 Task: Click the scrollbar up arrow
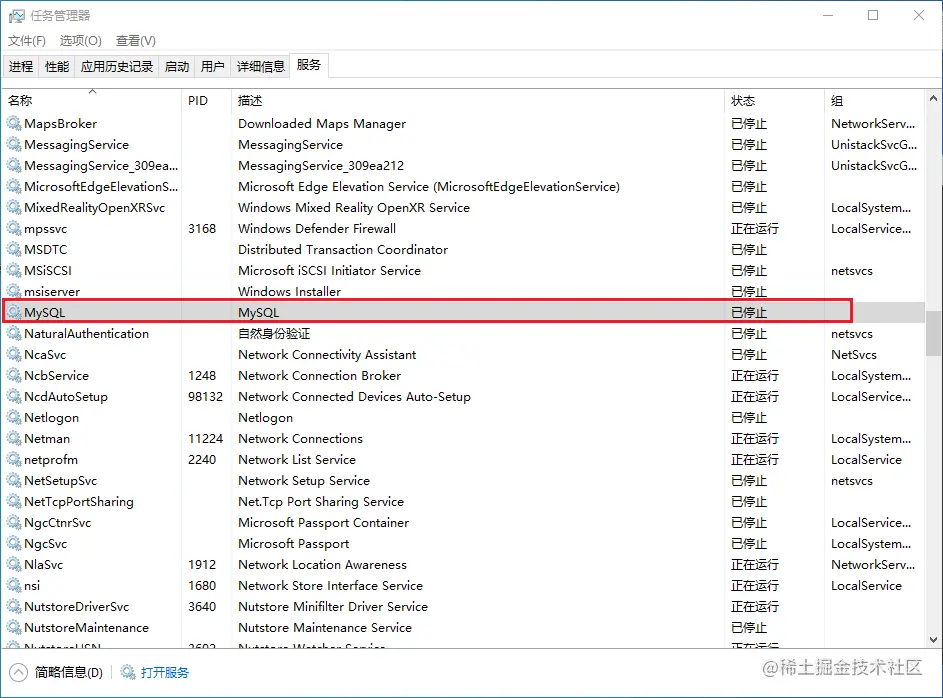pyautogui.click(x=933, y=98)
